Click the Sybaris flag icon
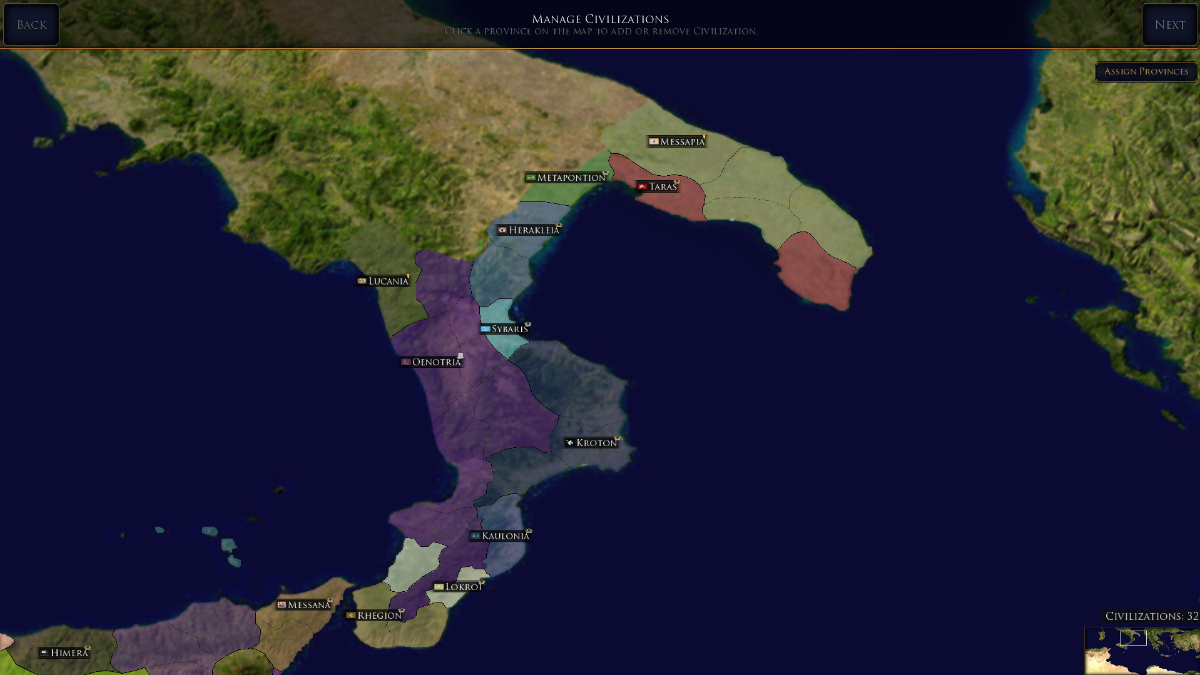This screenshot has height=675, width=1200. coord(486,329)
